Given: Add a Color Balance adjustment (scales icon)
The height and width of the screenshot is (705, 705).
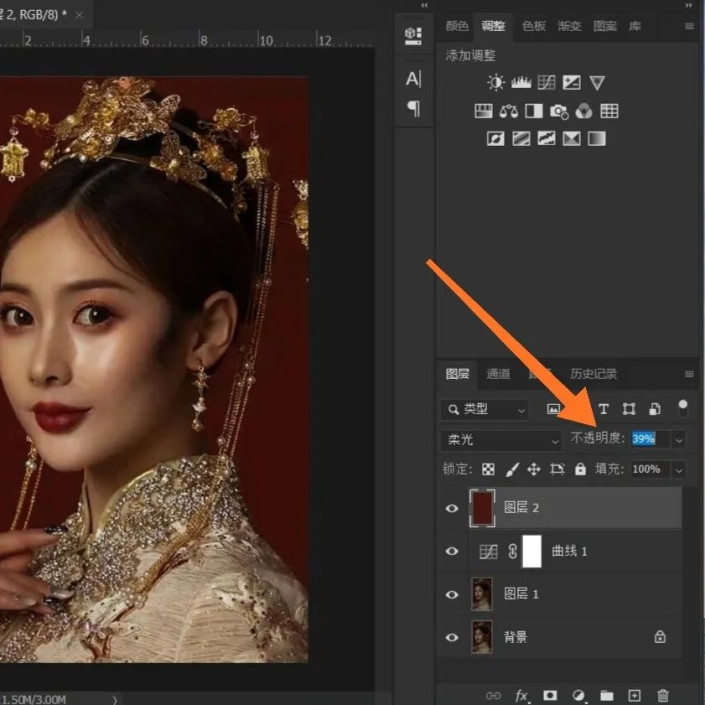Looking at the screenshot, I should (509, 111).
